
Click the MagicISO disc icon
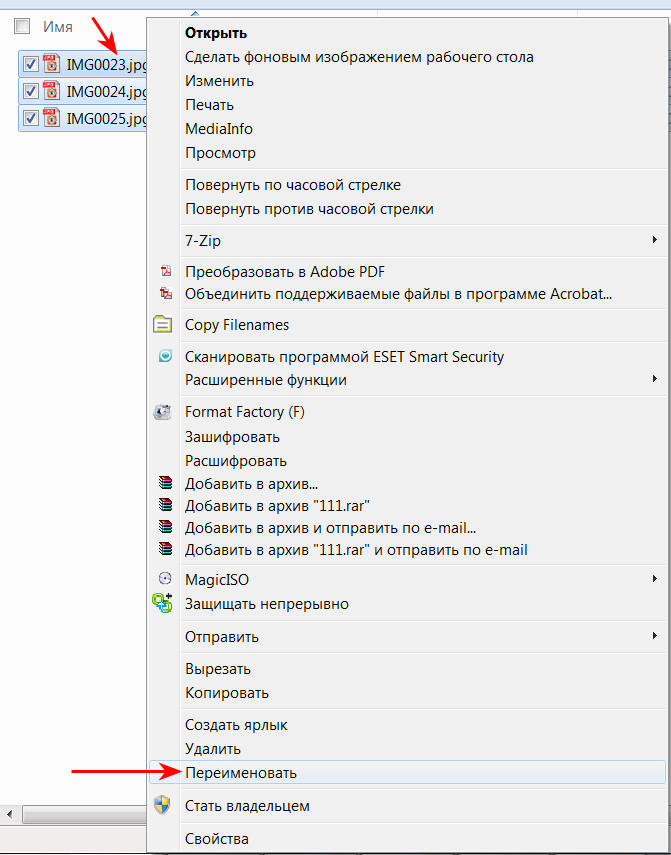pyautogui.click(x=165, y=579)
